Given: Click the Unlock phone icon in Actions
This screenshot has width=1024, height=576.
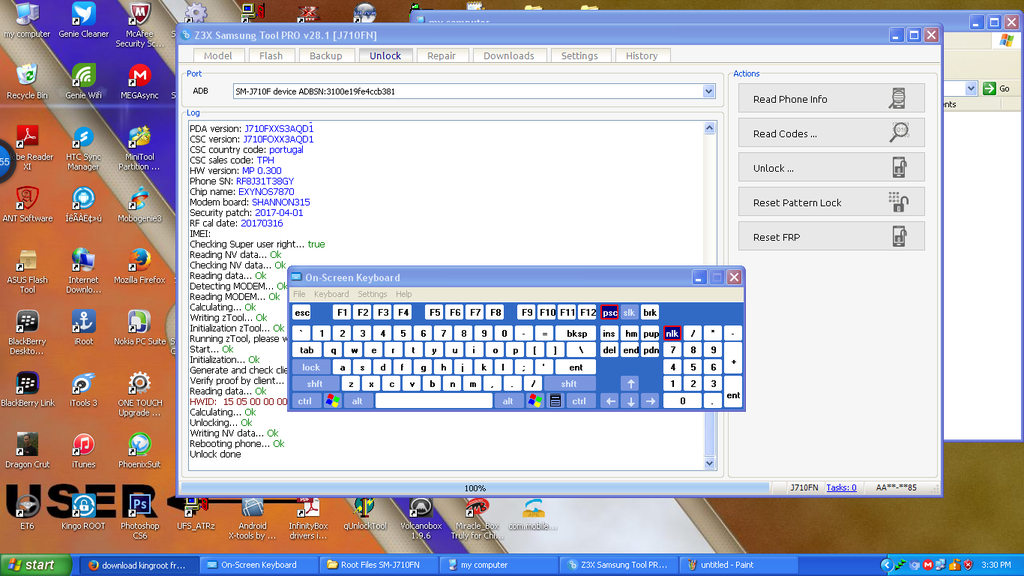Looking at the screenshot, I should [x=899, y=168].
